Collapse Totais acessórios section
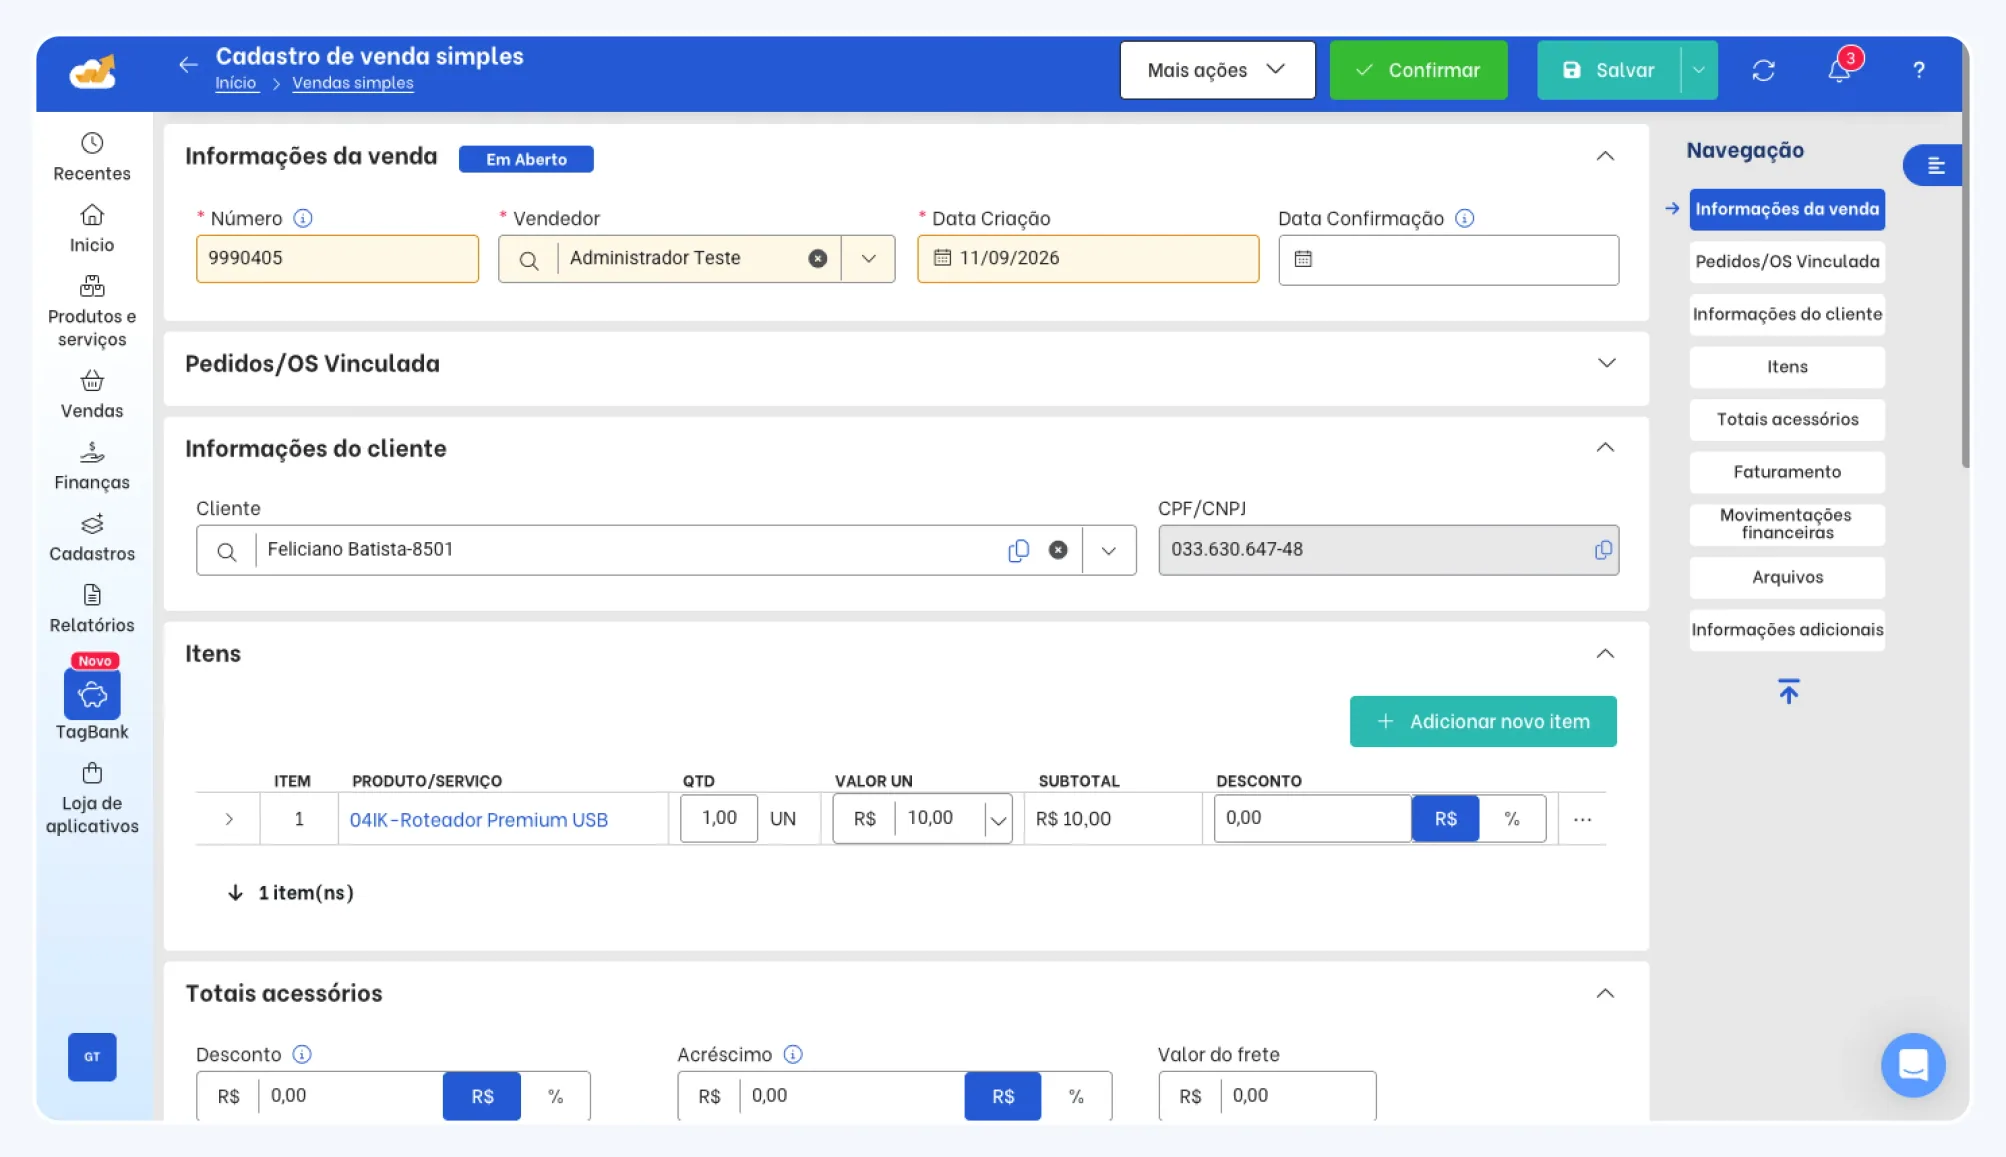This screenshot has height=1157, width=2006. coord(1604,993)
